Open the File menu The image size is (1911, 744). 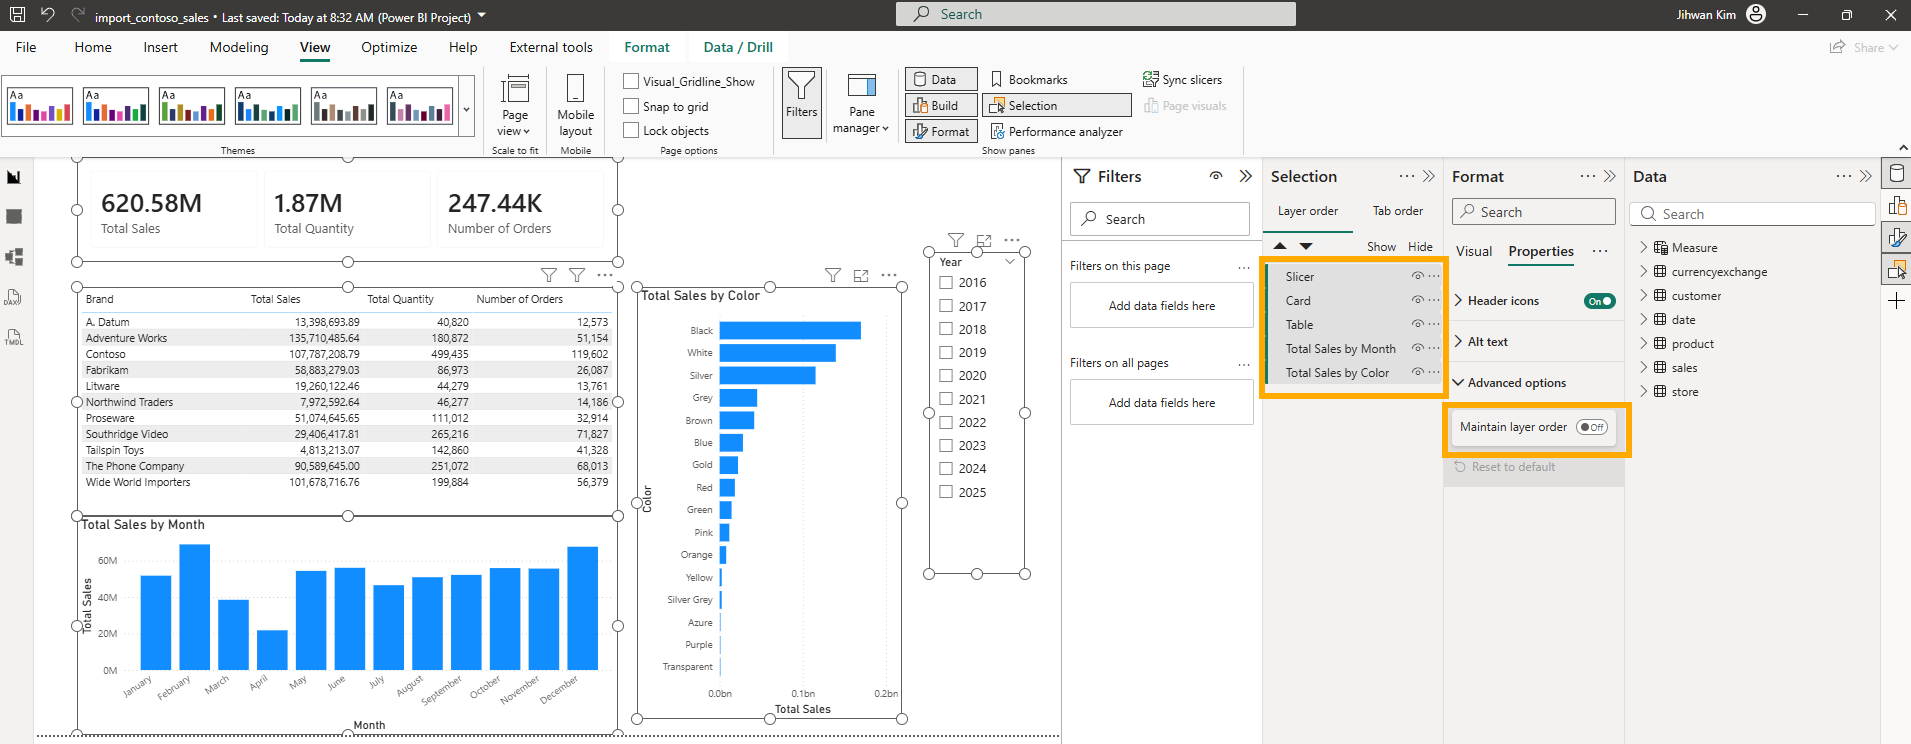[x=26, y=47]
